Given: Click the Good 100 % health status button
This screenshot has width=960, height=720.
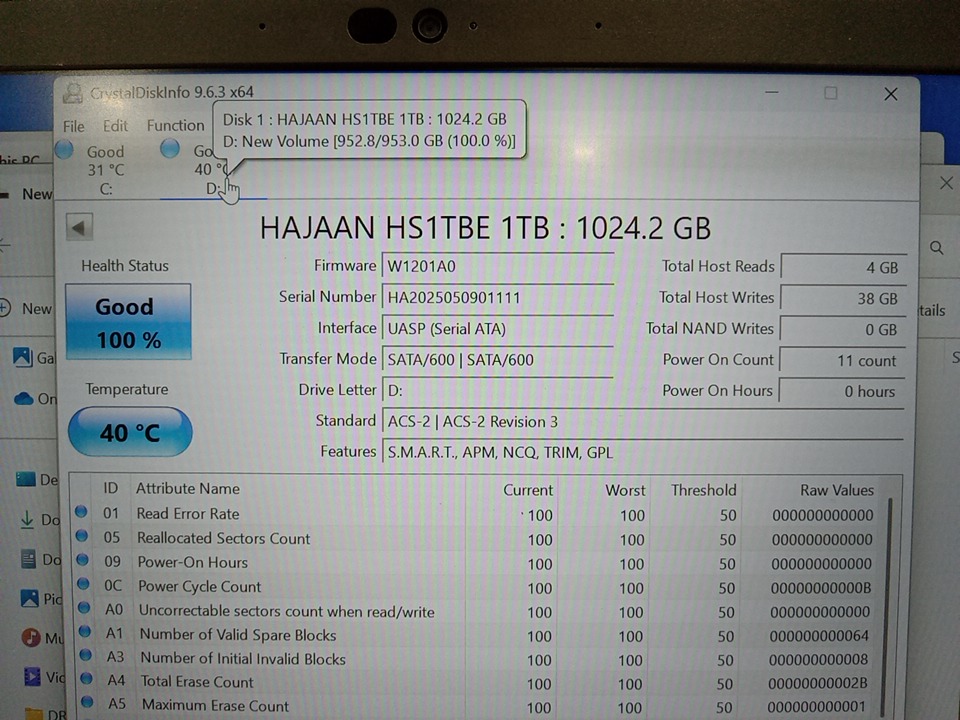Looking at the screenshot, I should [128, 322].
